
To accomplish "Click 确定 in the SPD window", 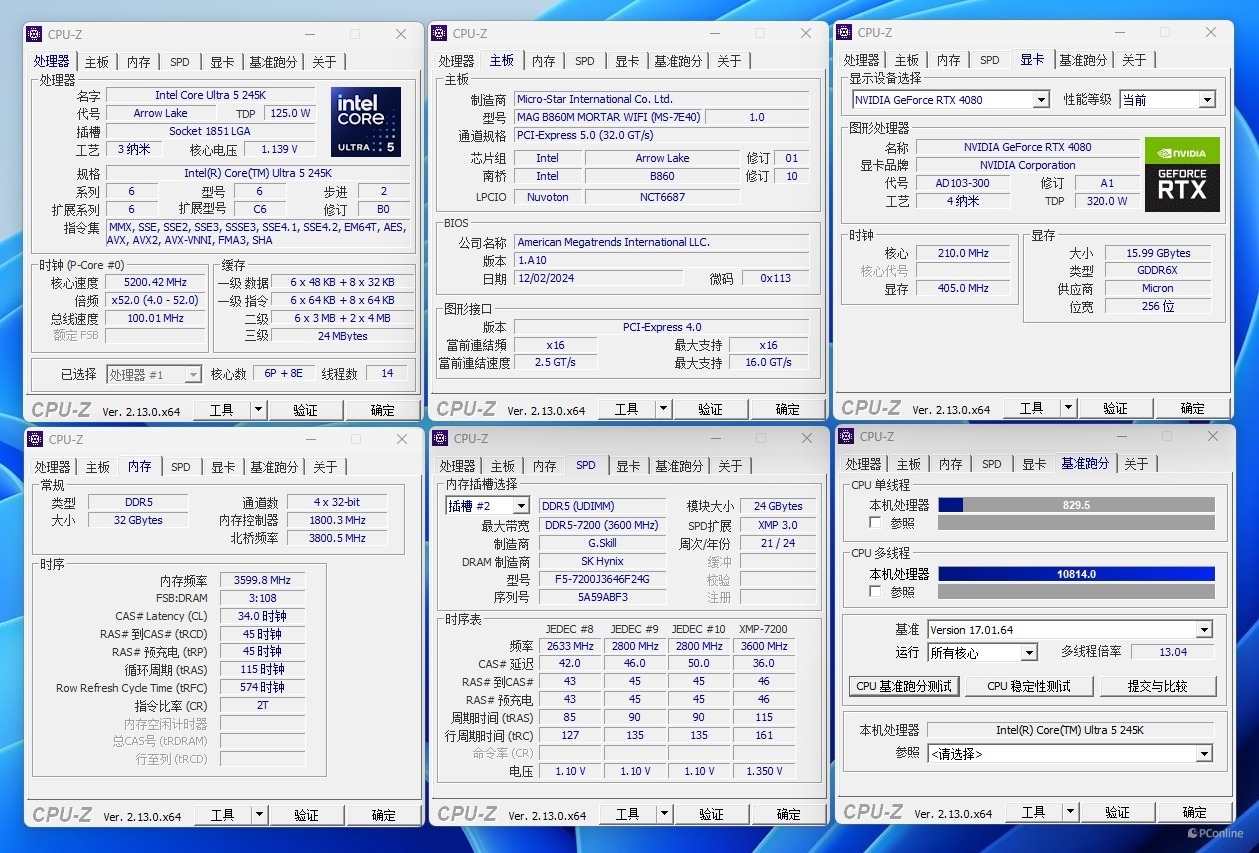I will (x=789, y=814).
